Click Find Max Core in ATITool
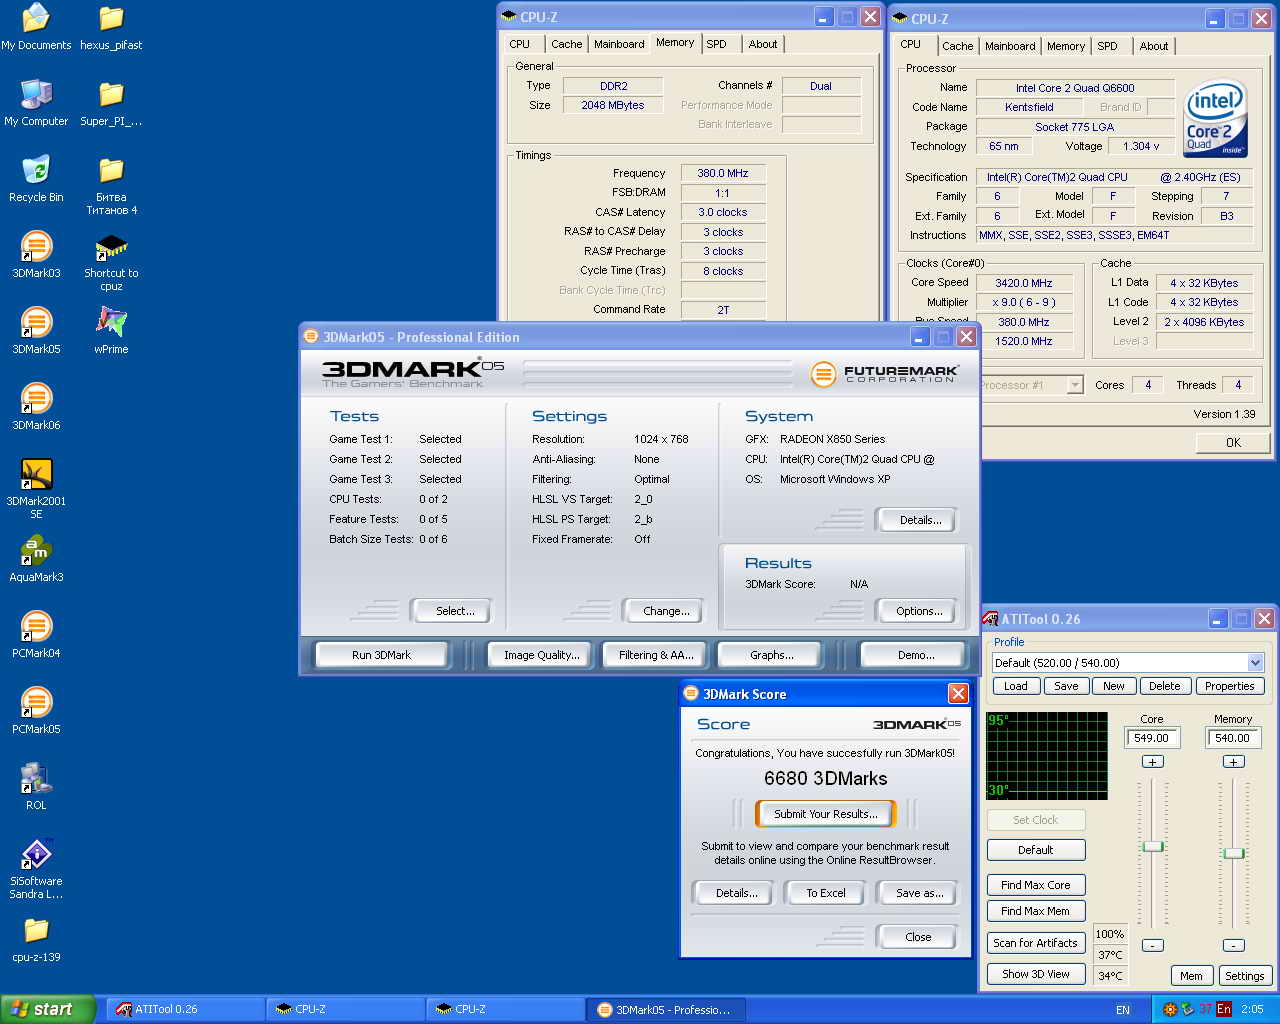The width and height of the screenshot is (1280, 1024). [x=1036, y=885]
